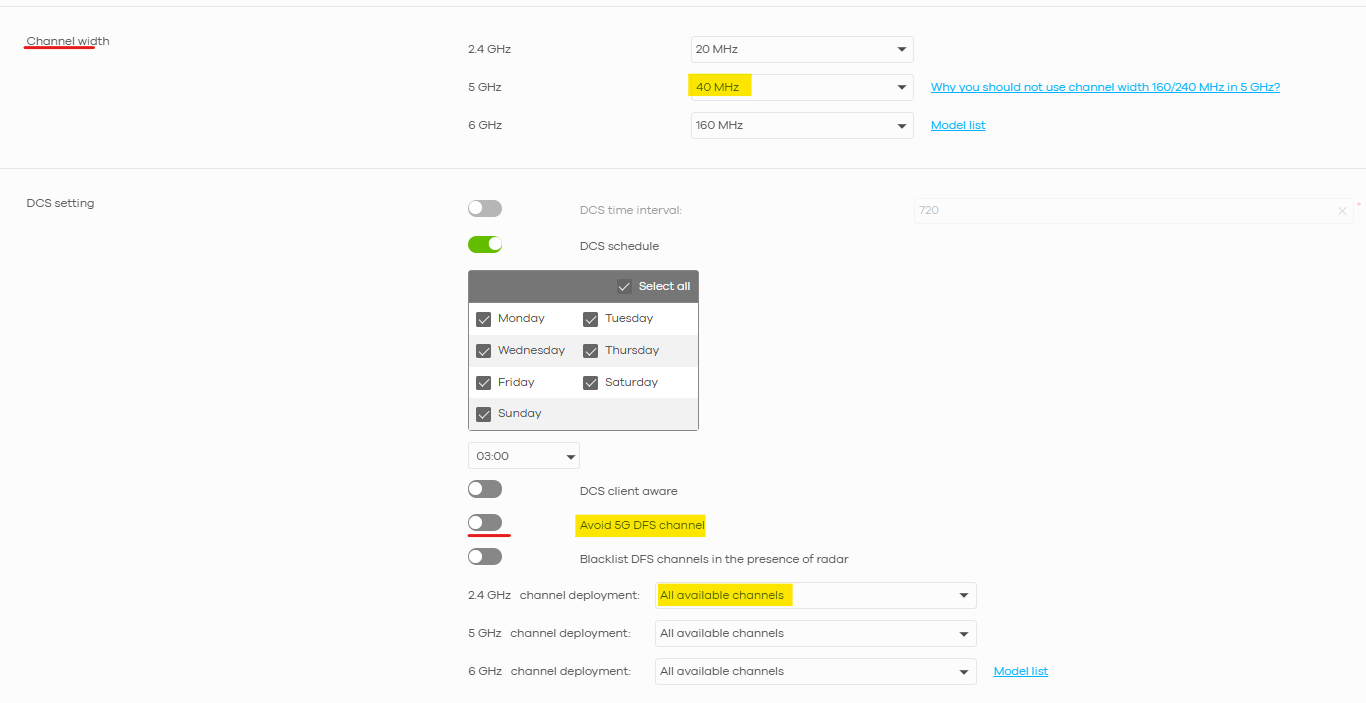Image resolution: width=1366 pixels, height=703 pixels.
Task: Uncheck the Sunday checkbox
Action: click(x=484, y=414)
